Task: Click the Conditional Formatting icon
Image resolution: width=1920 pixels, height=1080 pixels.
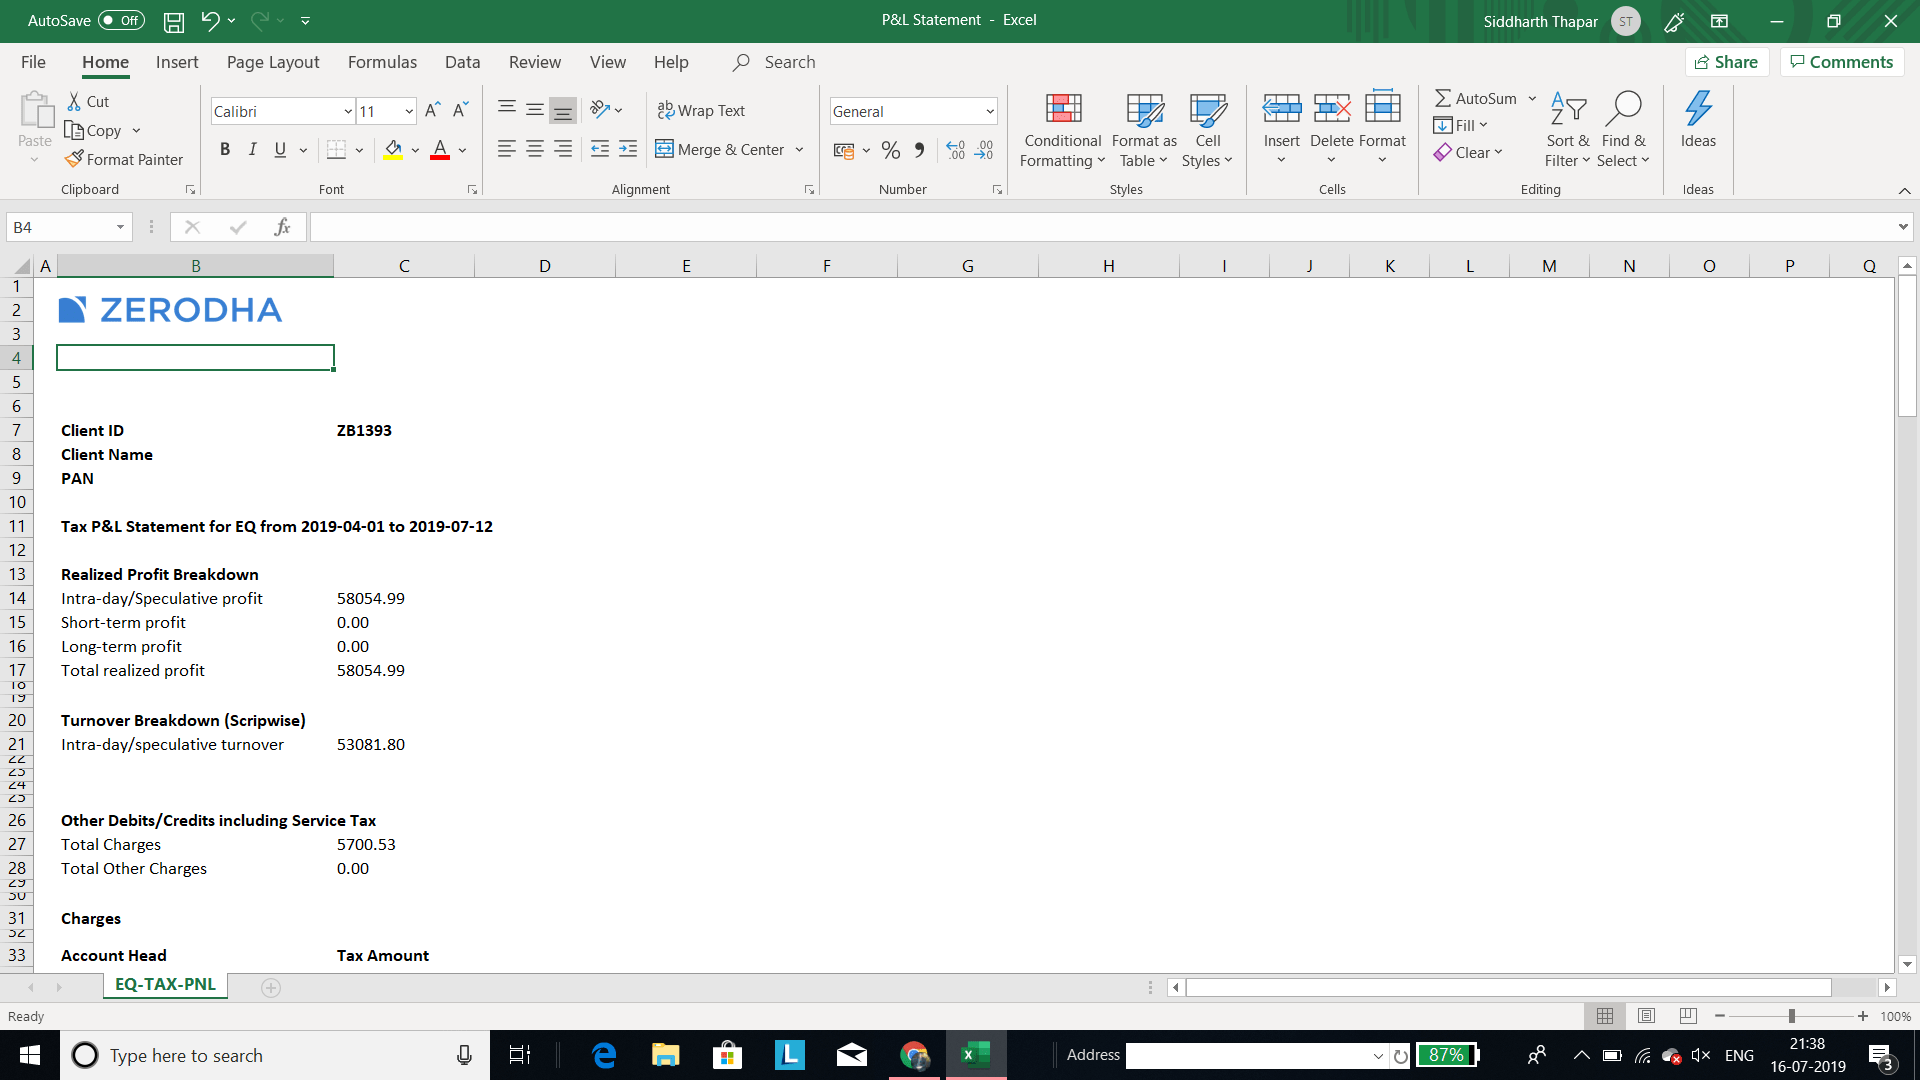Action: tap(1063, 108)
